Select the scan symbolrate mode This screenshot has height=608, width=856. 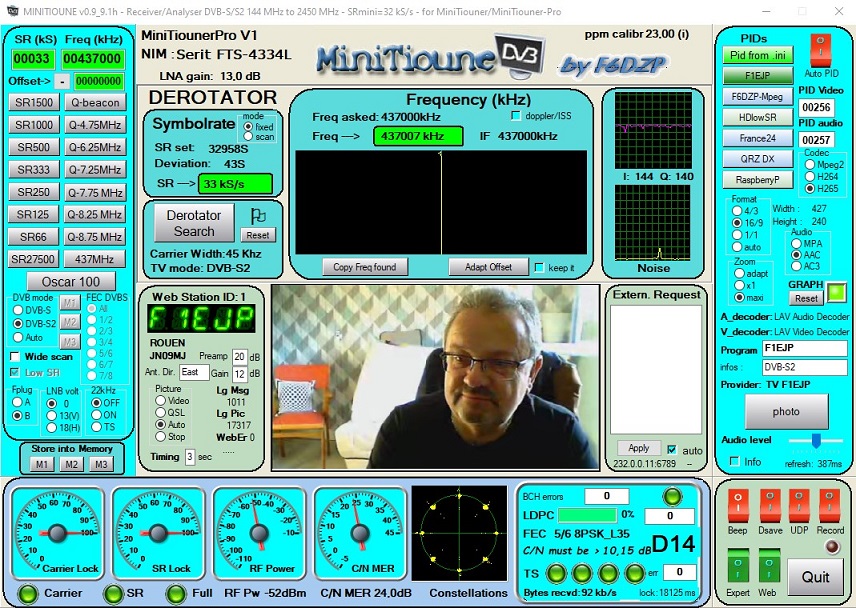pyautogui.click(x=249, y=138)
